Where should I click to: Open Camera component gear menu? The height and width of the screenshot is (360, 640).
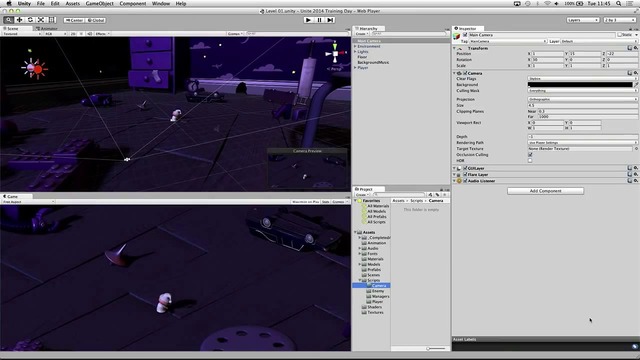tap(636, 73)
